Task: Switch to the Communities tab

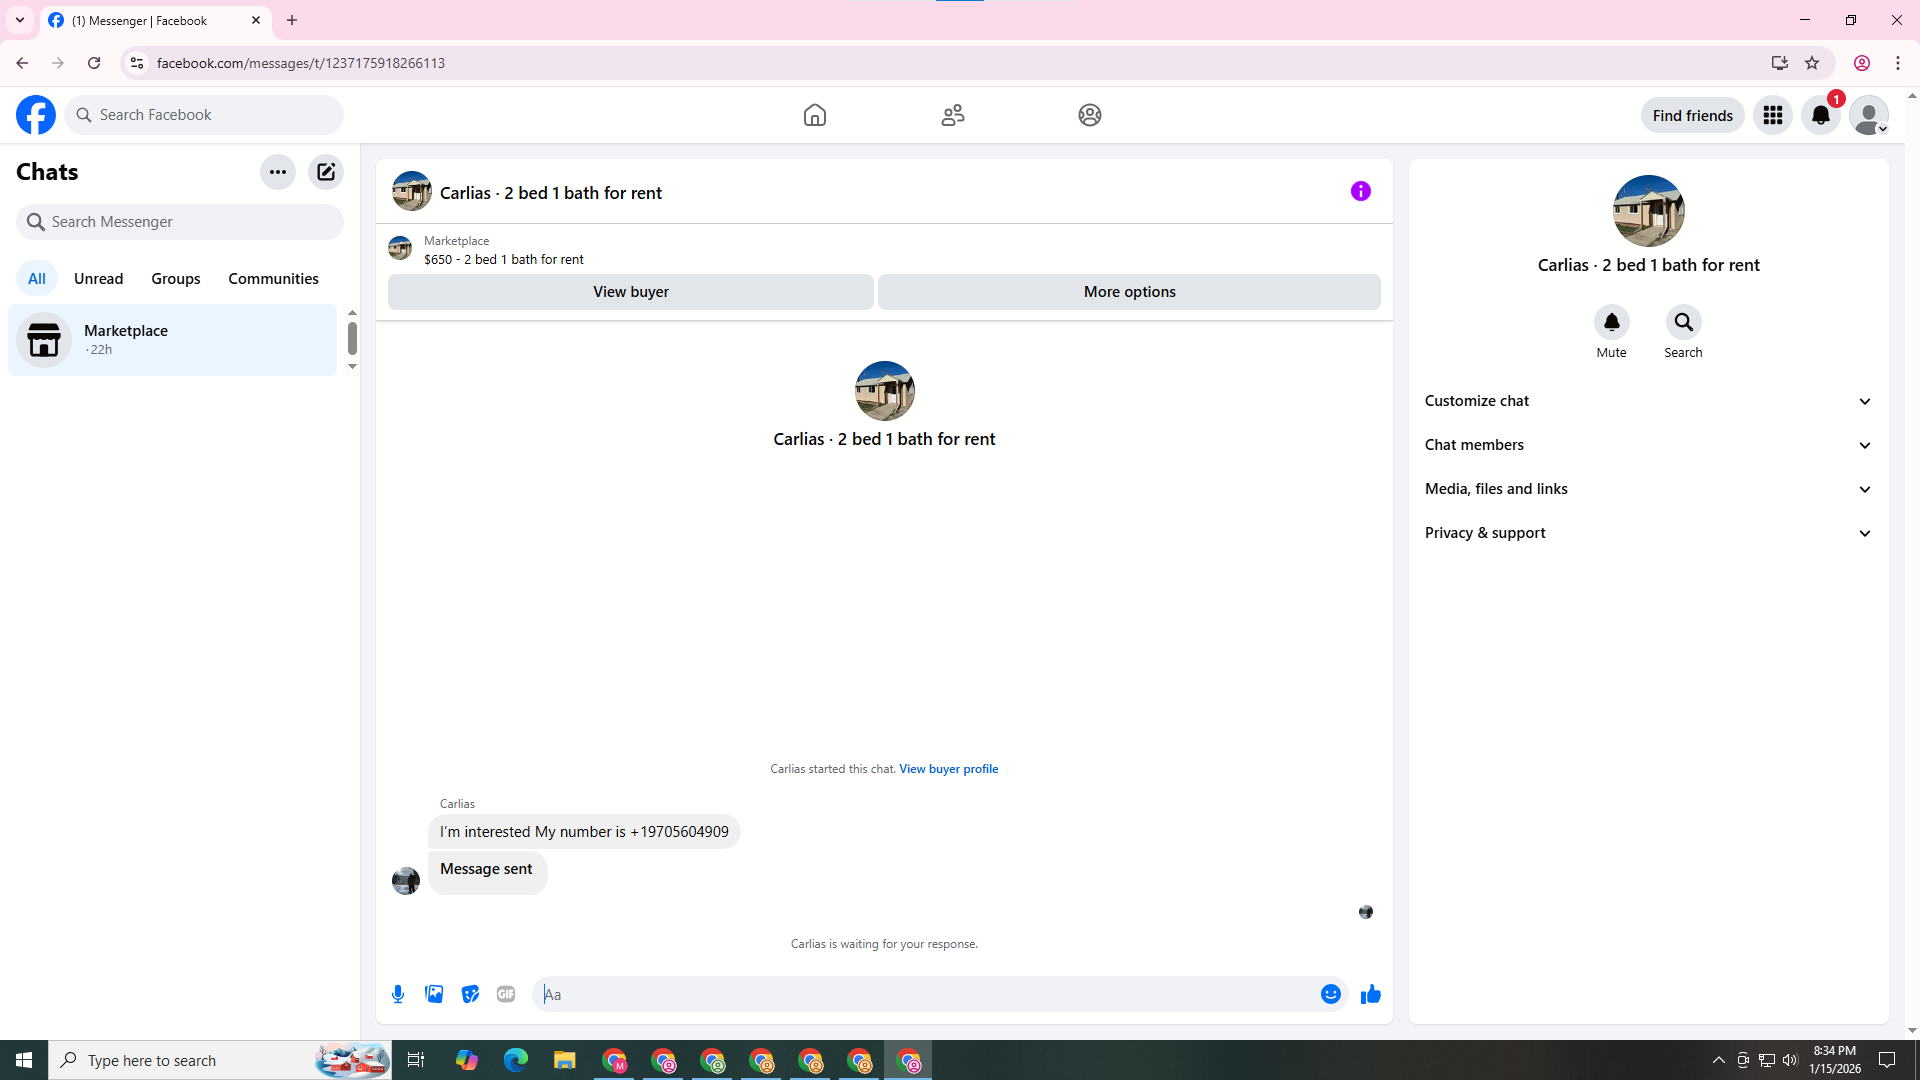Action: pos(273,279)
